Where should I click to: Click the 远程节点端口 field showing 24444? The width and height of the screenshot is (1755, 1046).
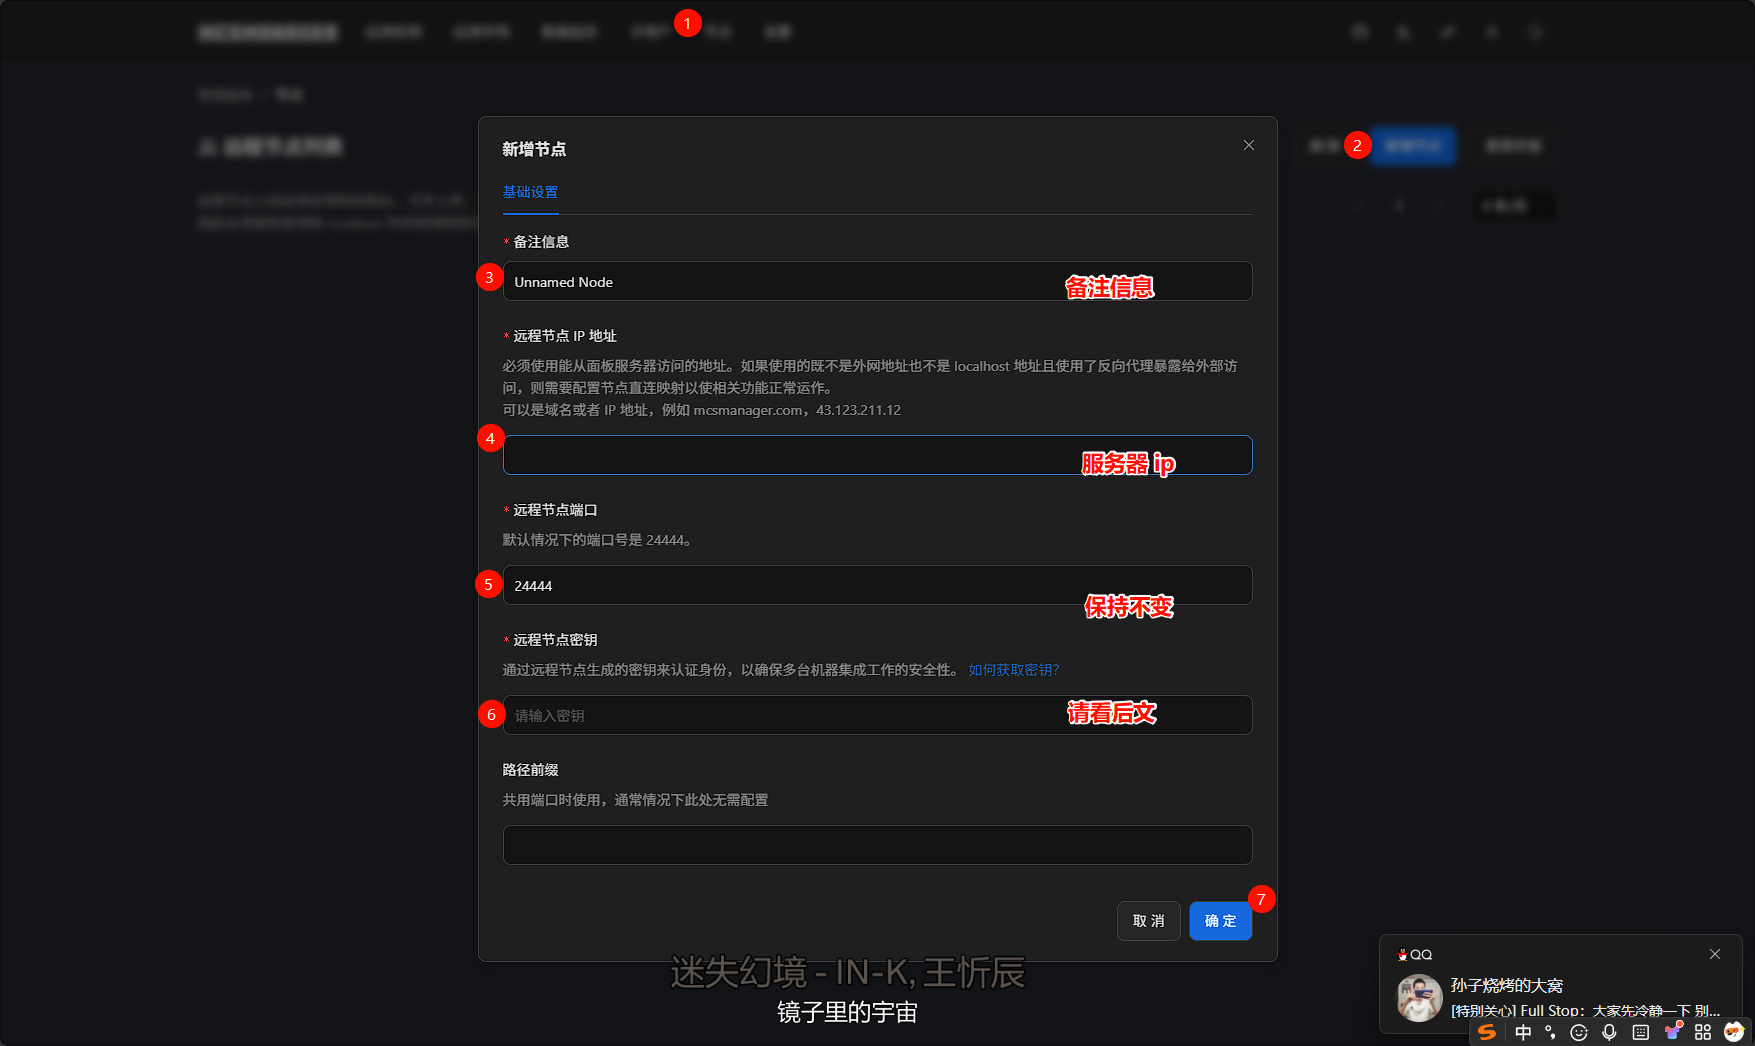tap(877, 585)
